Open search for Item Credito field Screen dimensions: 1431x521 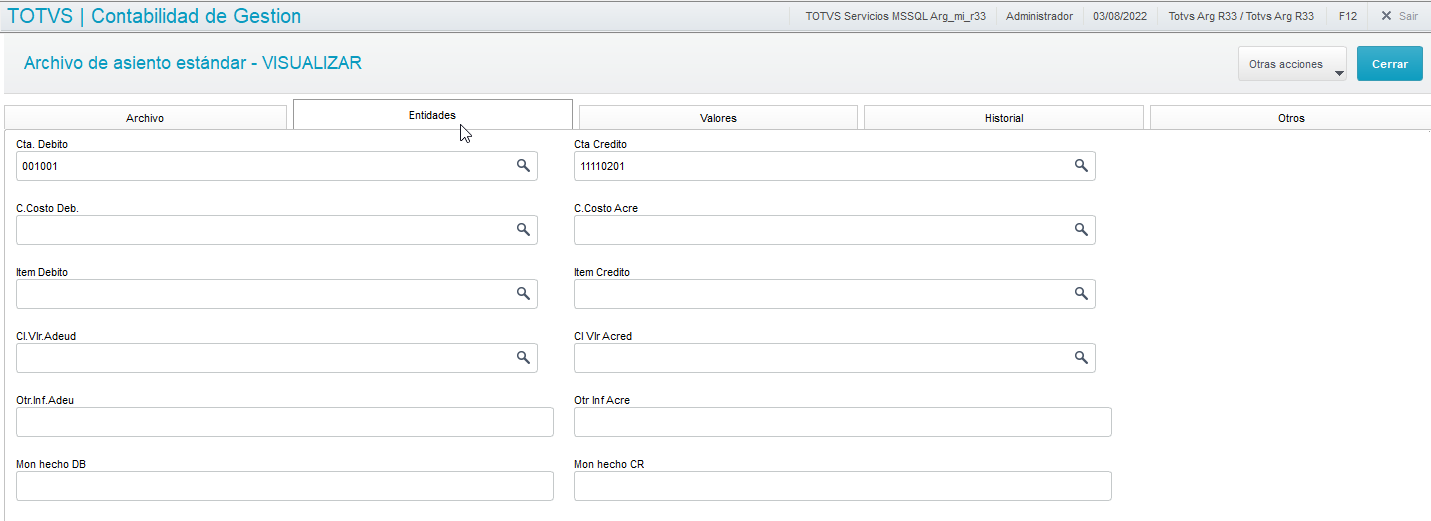1080,294
